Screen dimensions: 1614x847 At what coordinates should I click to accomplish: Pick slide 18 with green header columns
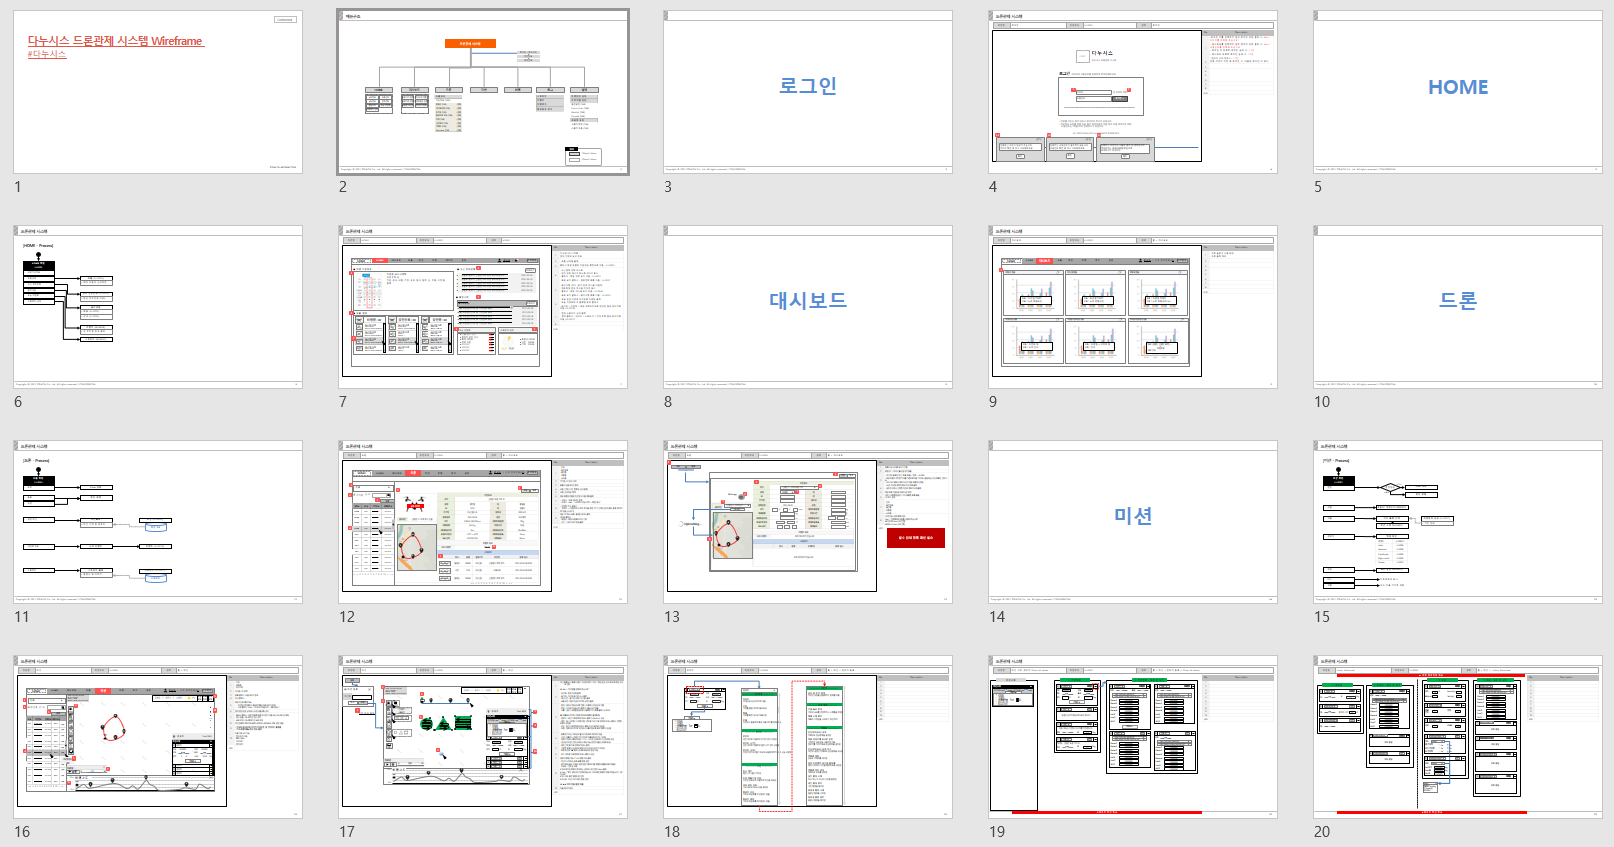click(x=808, y=737)
